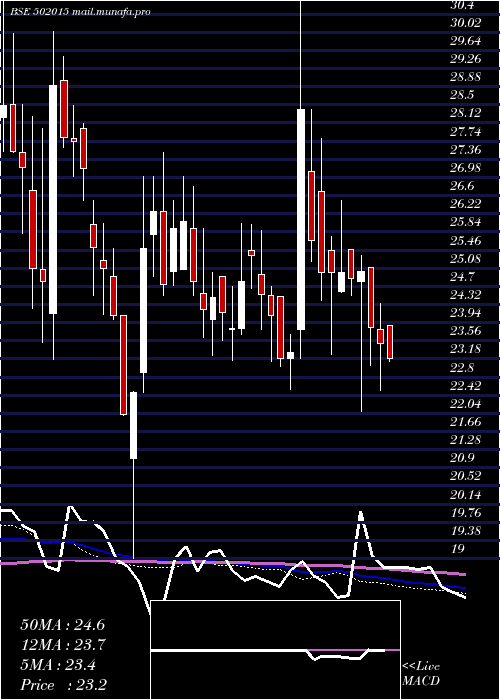Click the 19.38 price axis label

(465, 530)
